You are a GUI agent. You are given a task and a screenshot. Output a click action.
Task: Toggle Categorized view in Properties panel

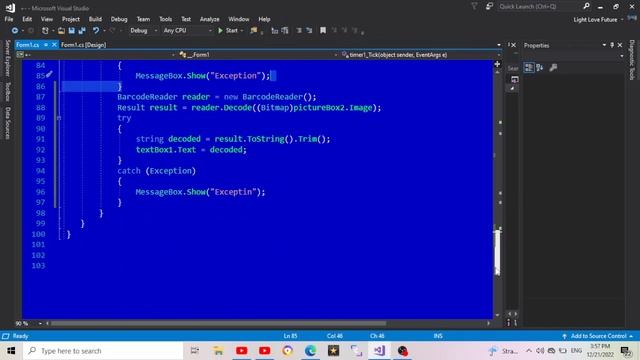(x=529, y=68)
